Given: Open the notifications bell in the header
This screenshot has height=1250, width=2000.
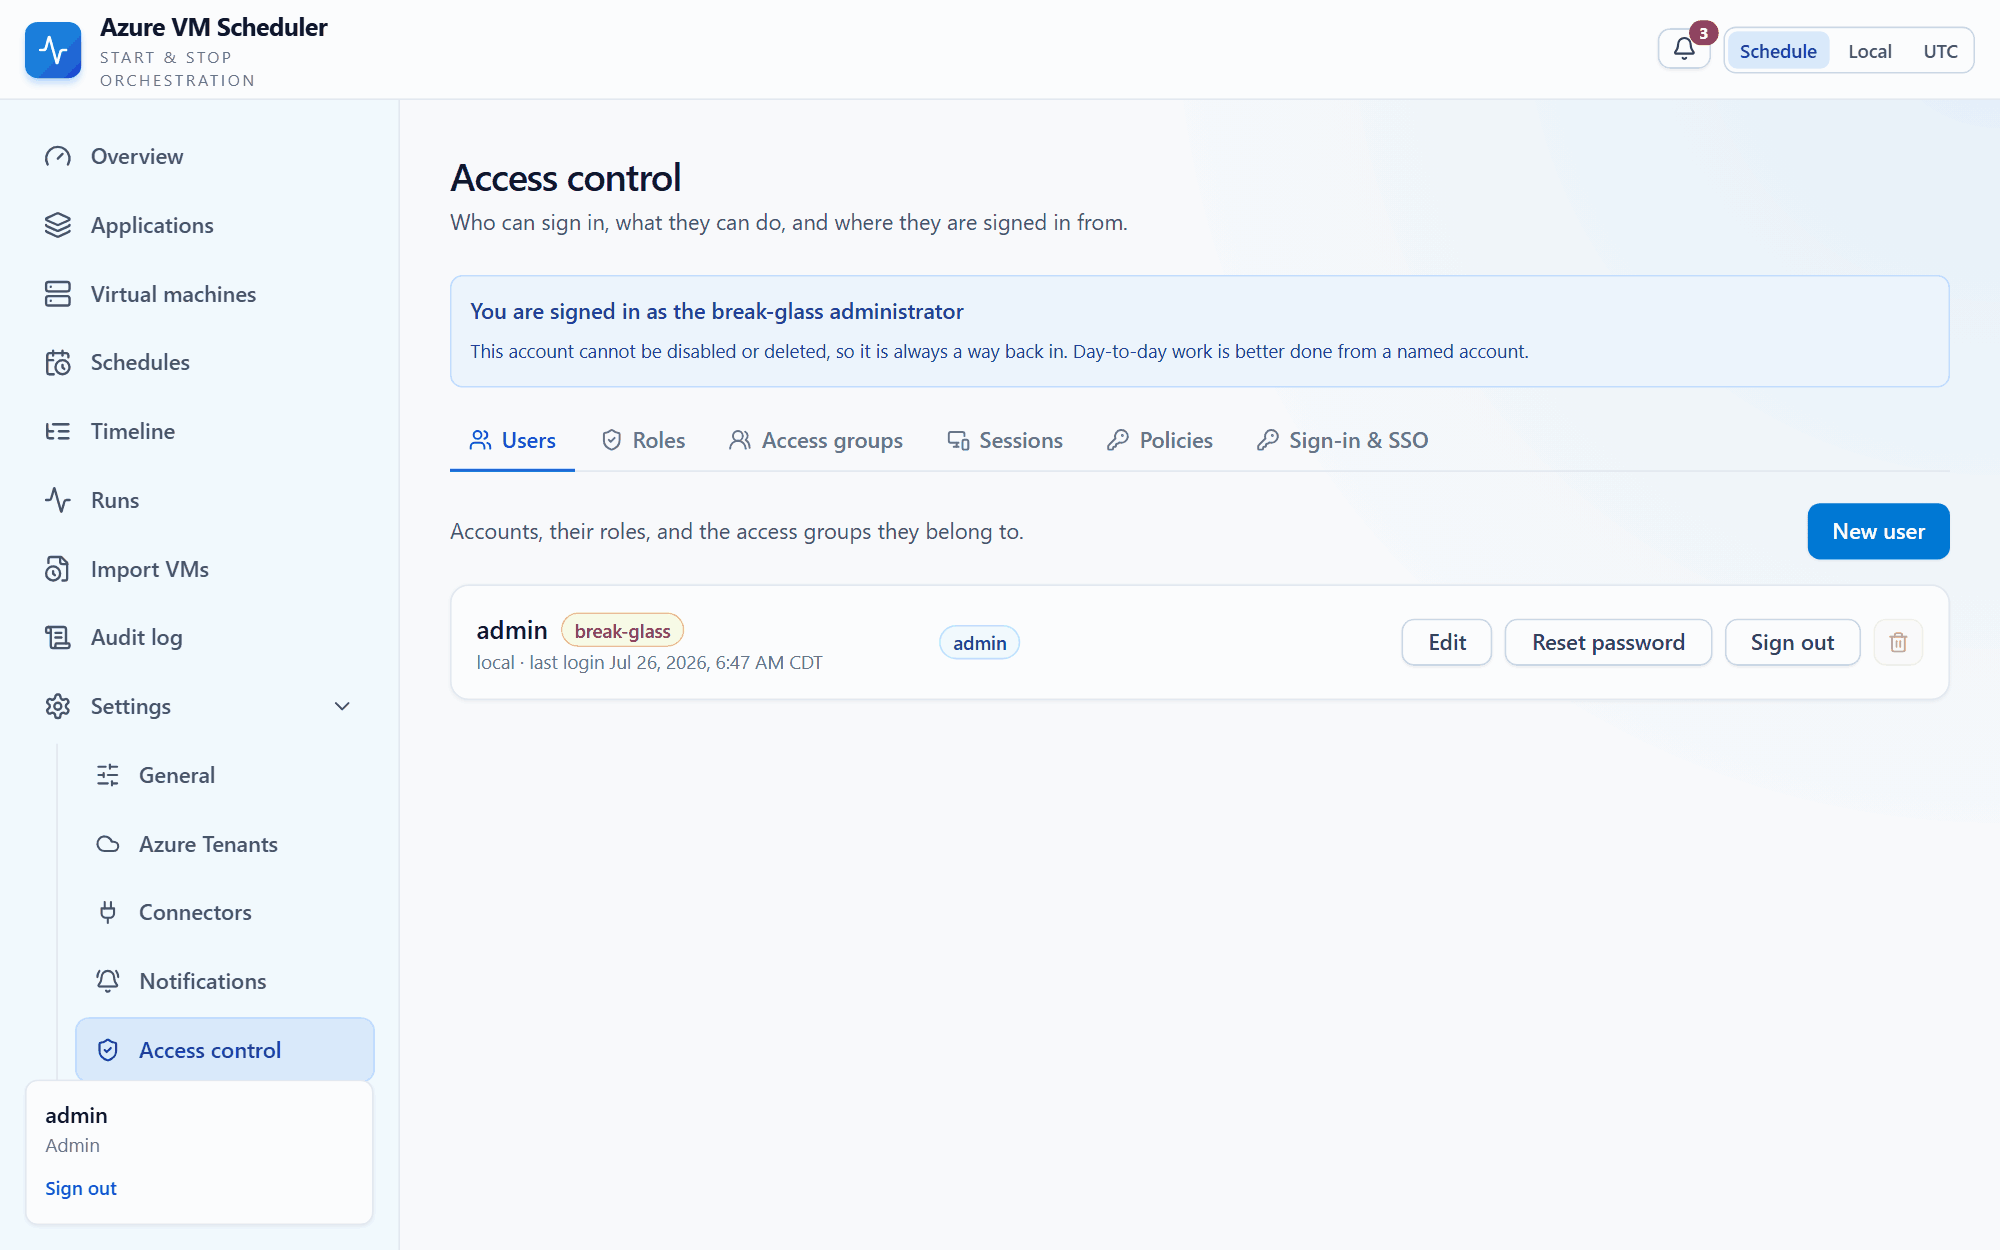Looking at the screenshot, I should (1684, 49).
